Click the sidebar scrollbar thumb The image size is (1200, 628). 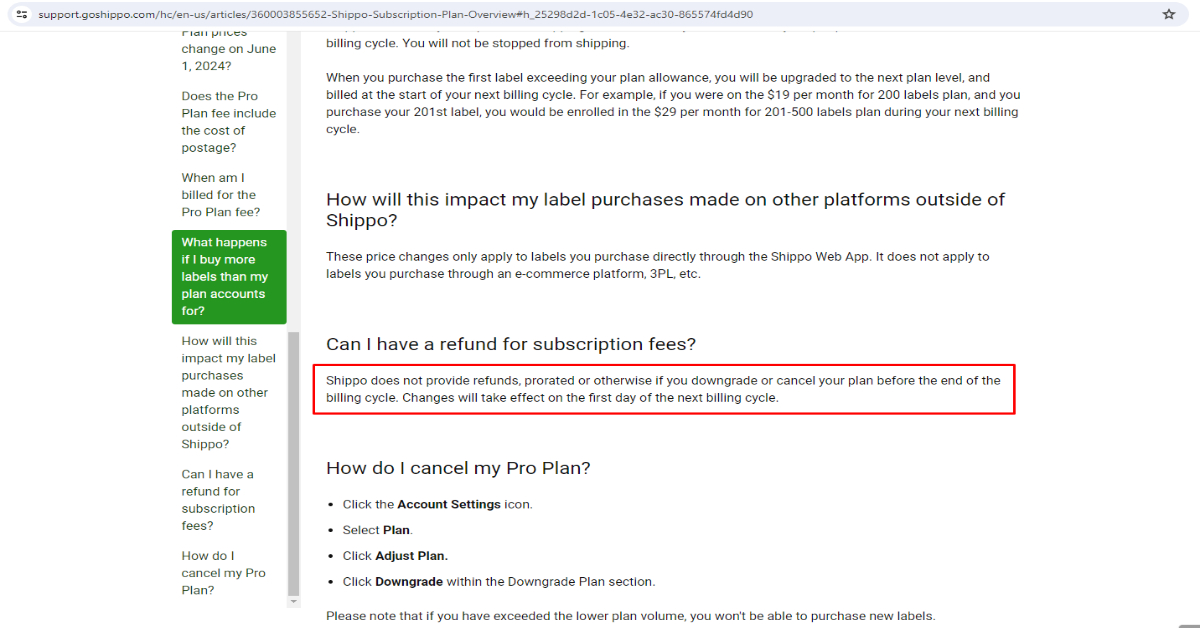(x=293, y=463)
